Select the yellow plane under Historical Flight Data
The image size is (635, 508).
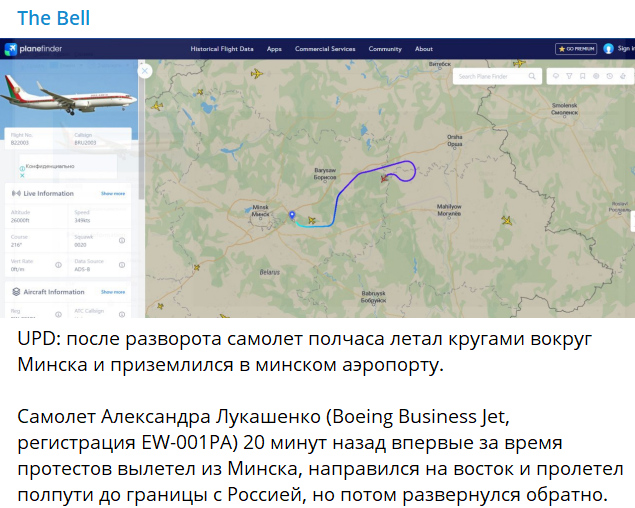pos(256,74)
